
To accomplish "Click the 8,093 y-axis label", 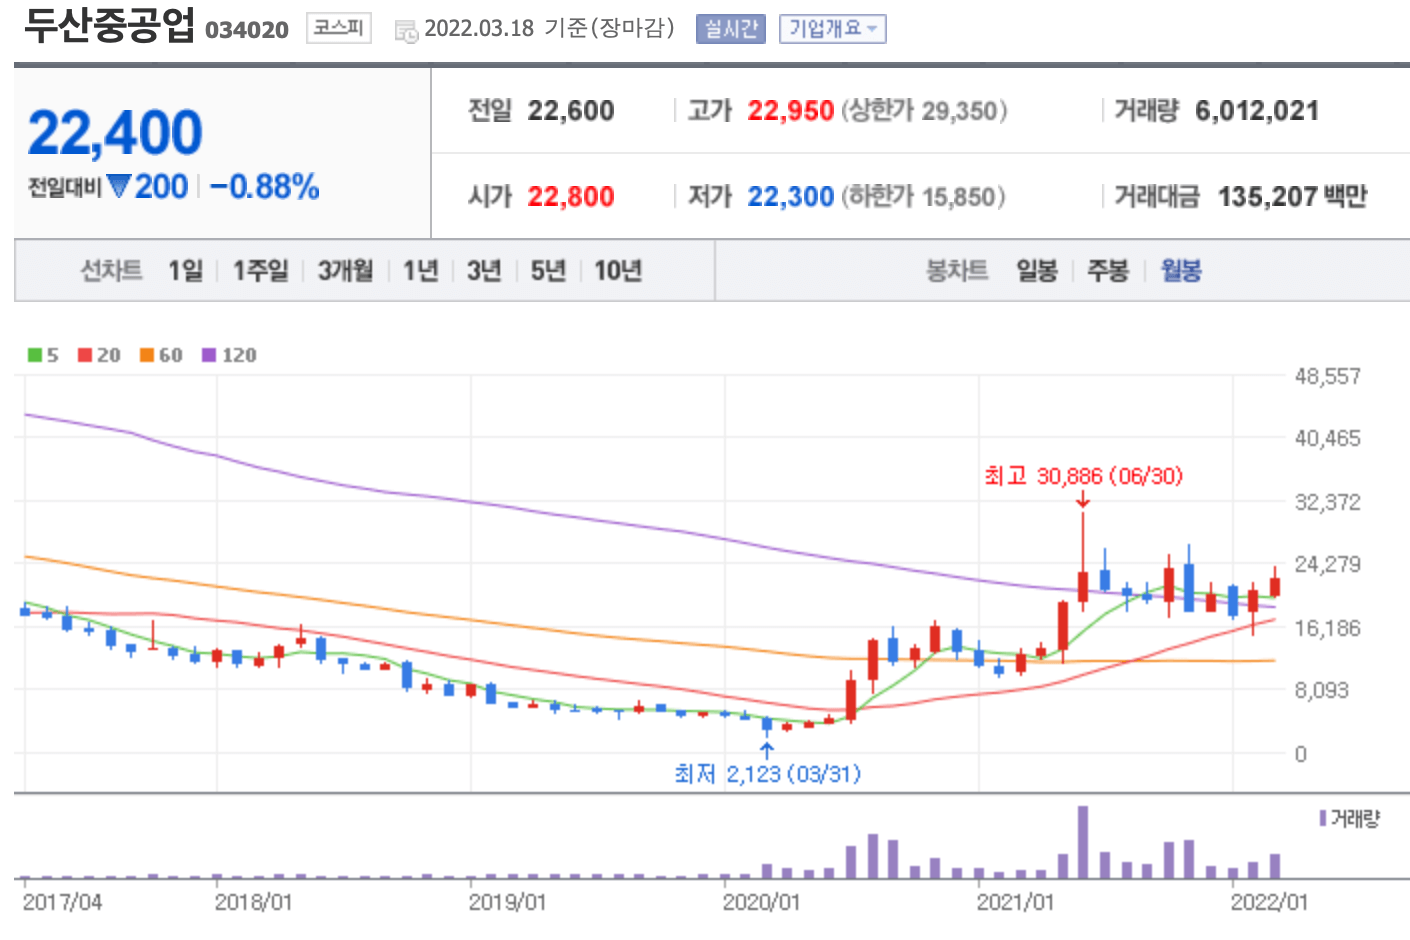I will (x=1322, y=691).
